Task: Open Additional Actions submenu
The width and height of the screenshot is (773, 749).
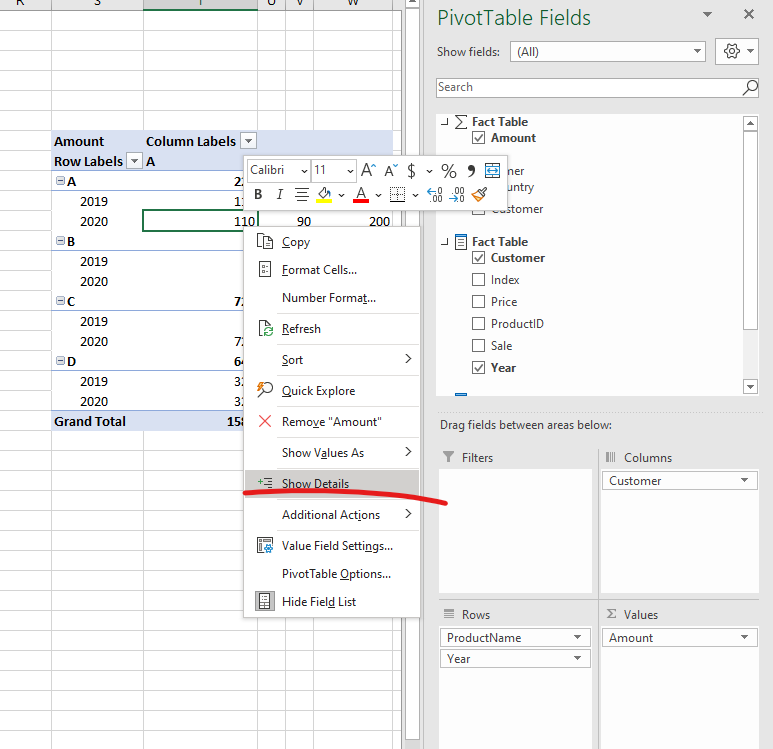Action: coord(332,514)
